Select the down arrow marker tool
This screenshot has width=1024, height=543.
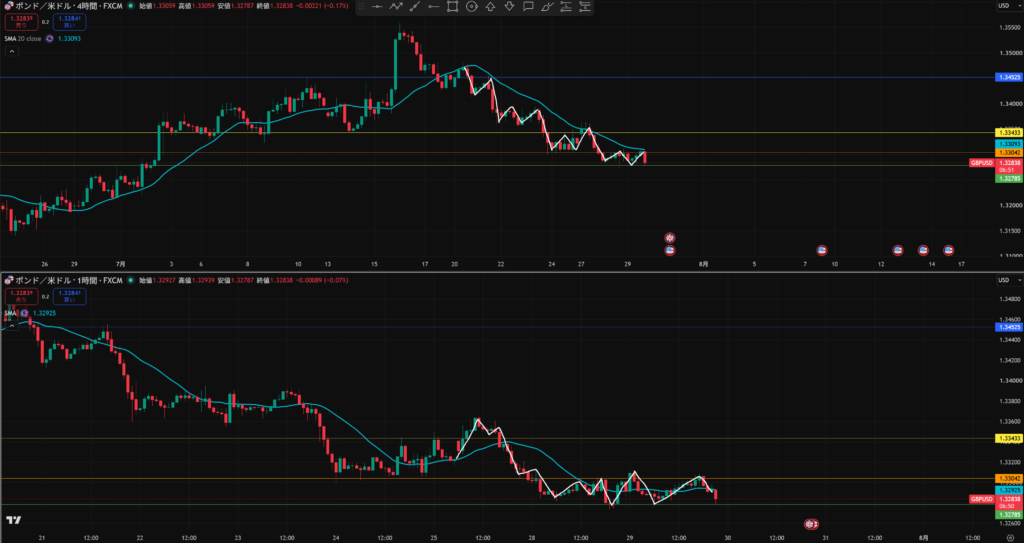tap(509, 7)
